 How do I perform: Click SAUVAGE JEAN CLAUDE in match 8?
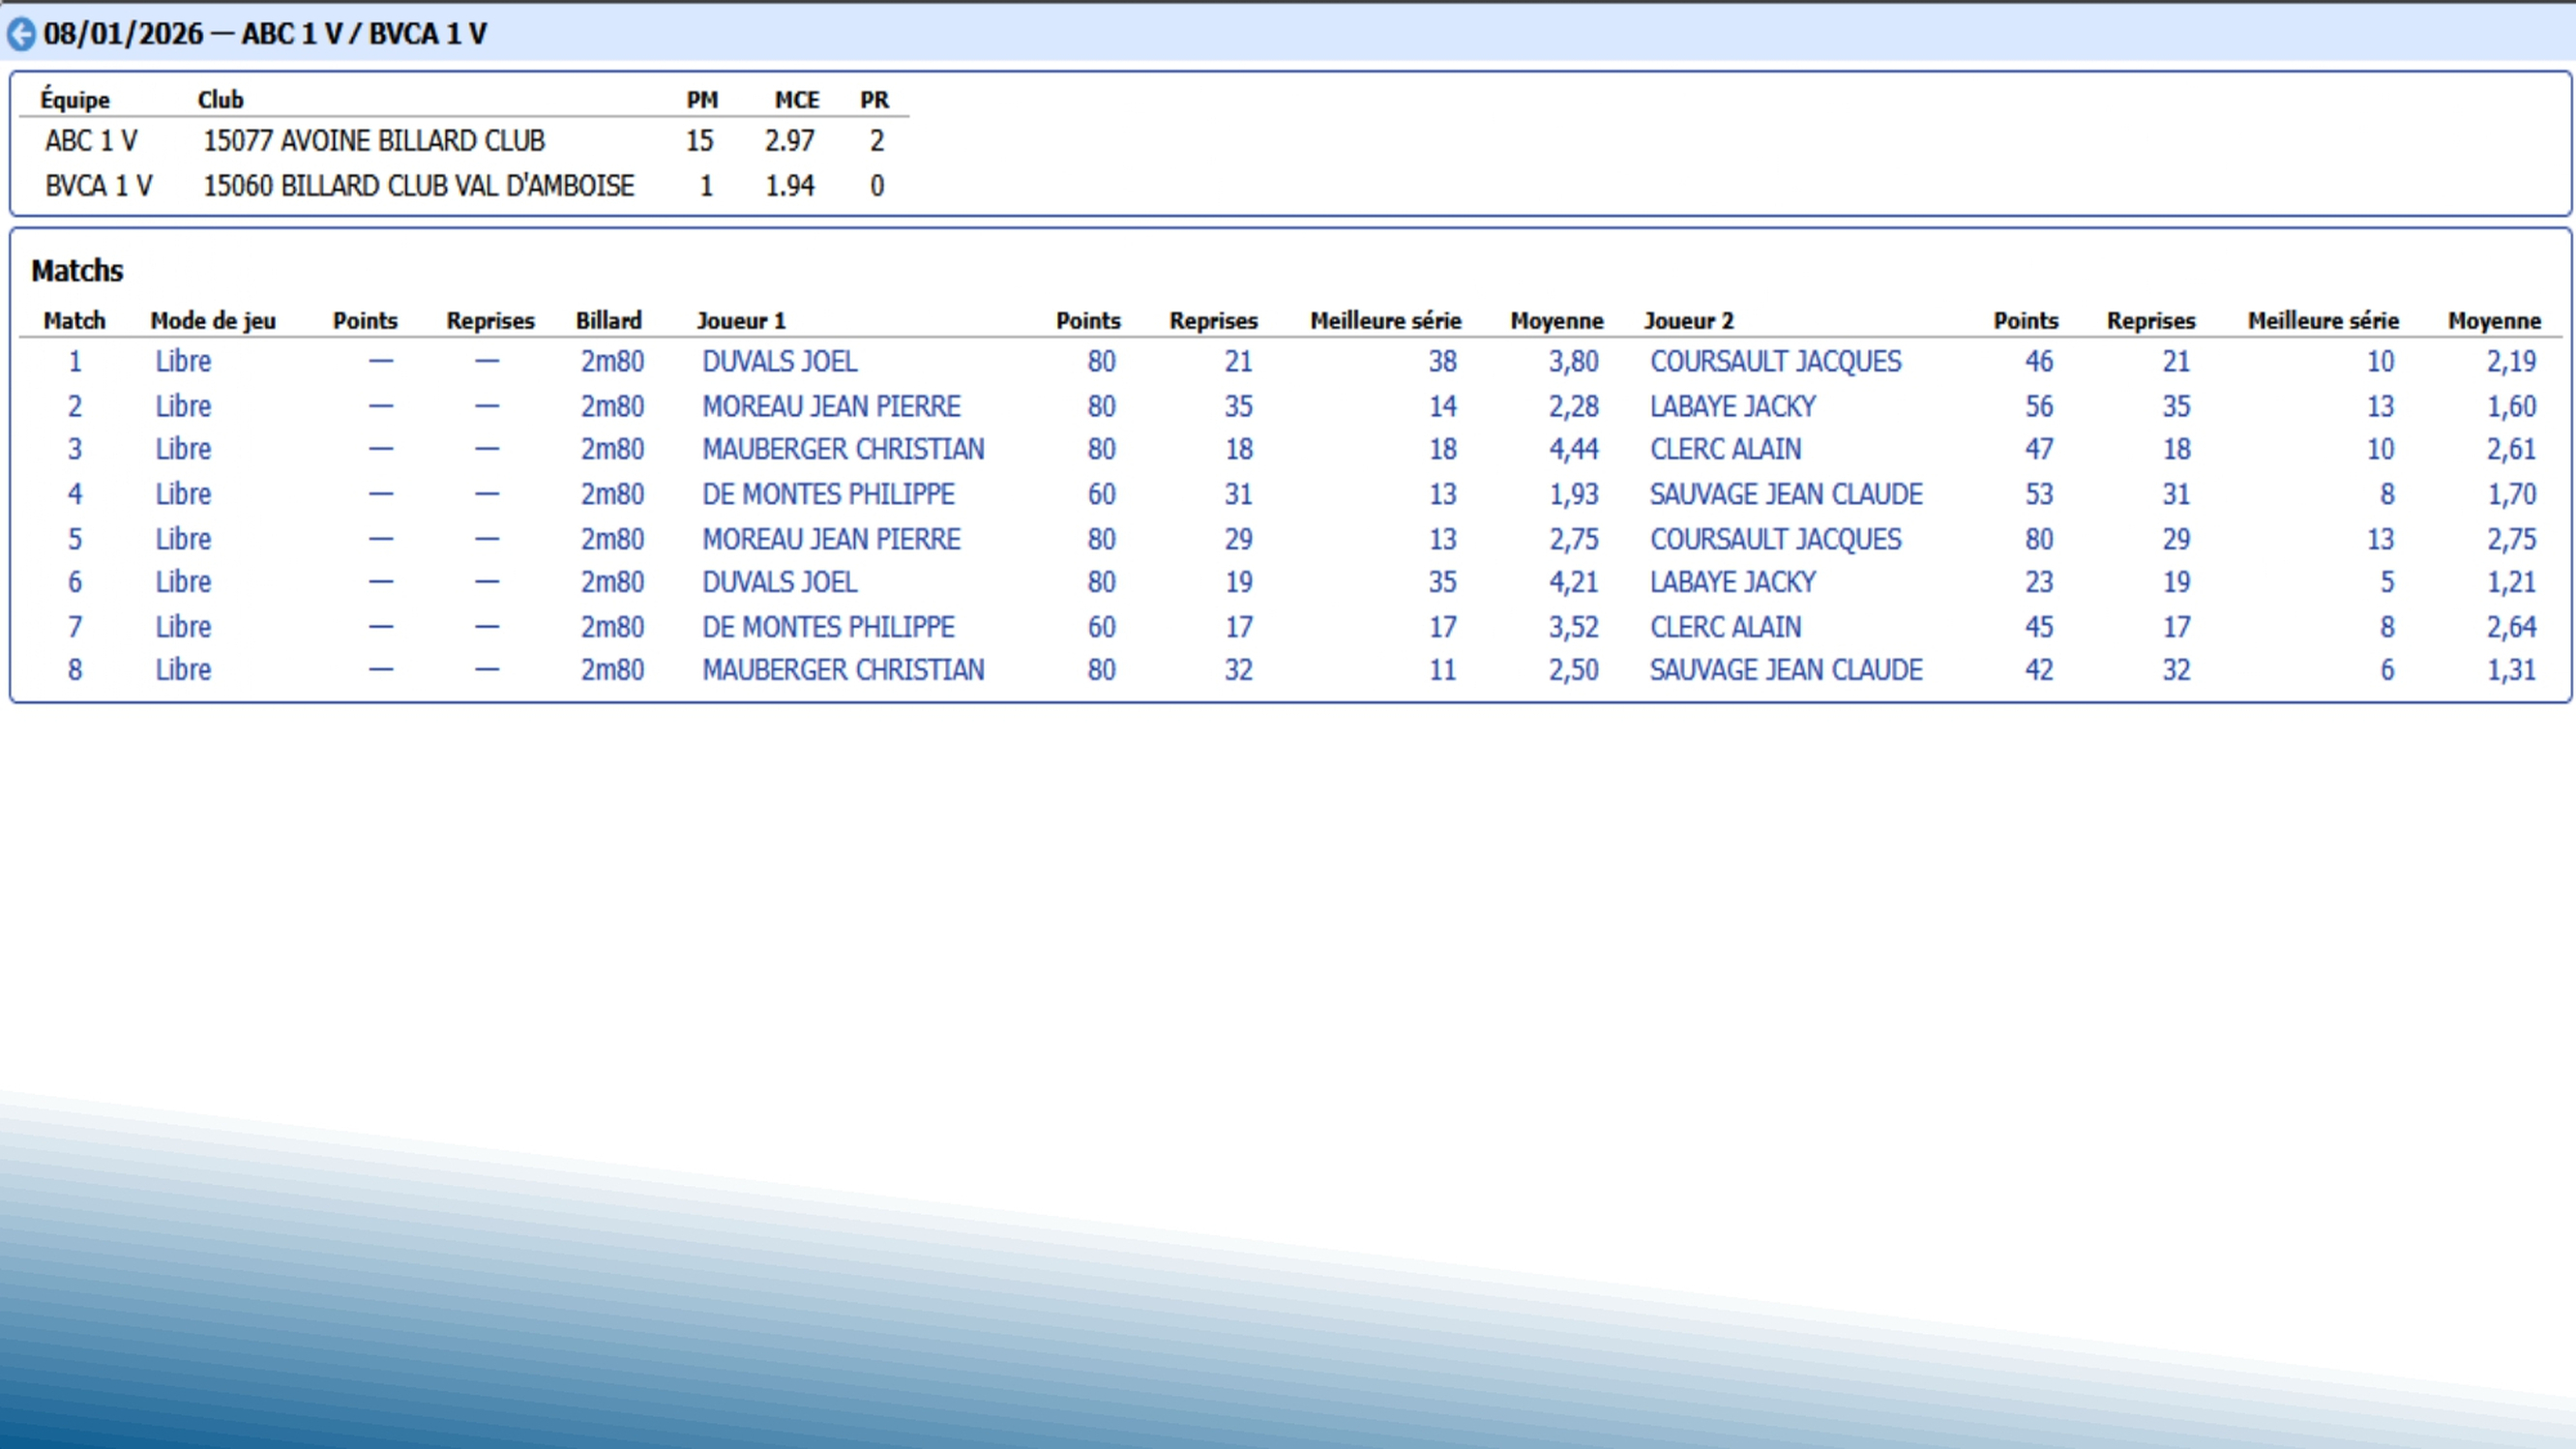(x=1785, y=670)
